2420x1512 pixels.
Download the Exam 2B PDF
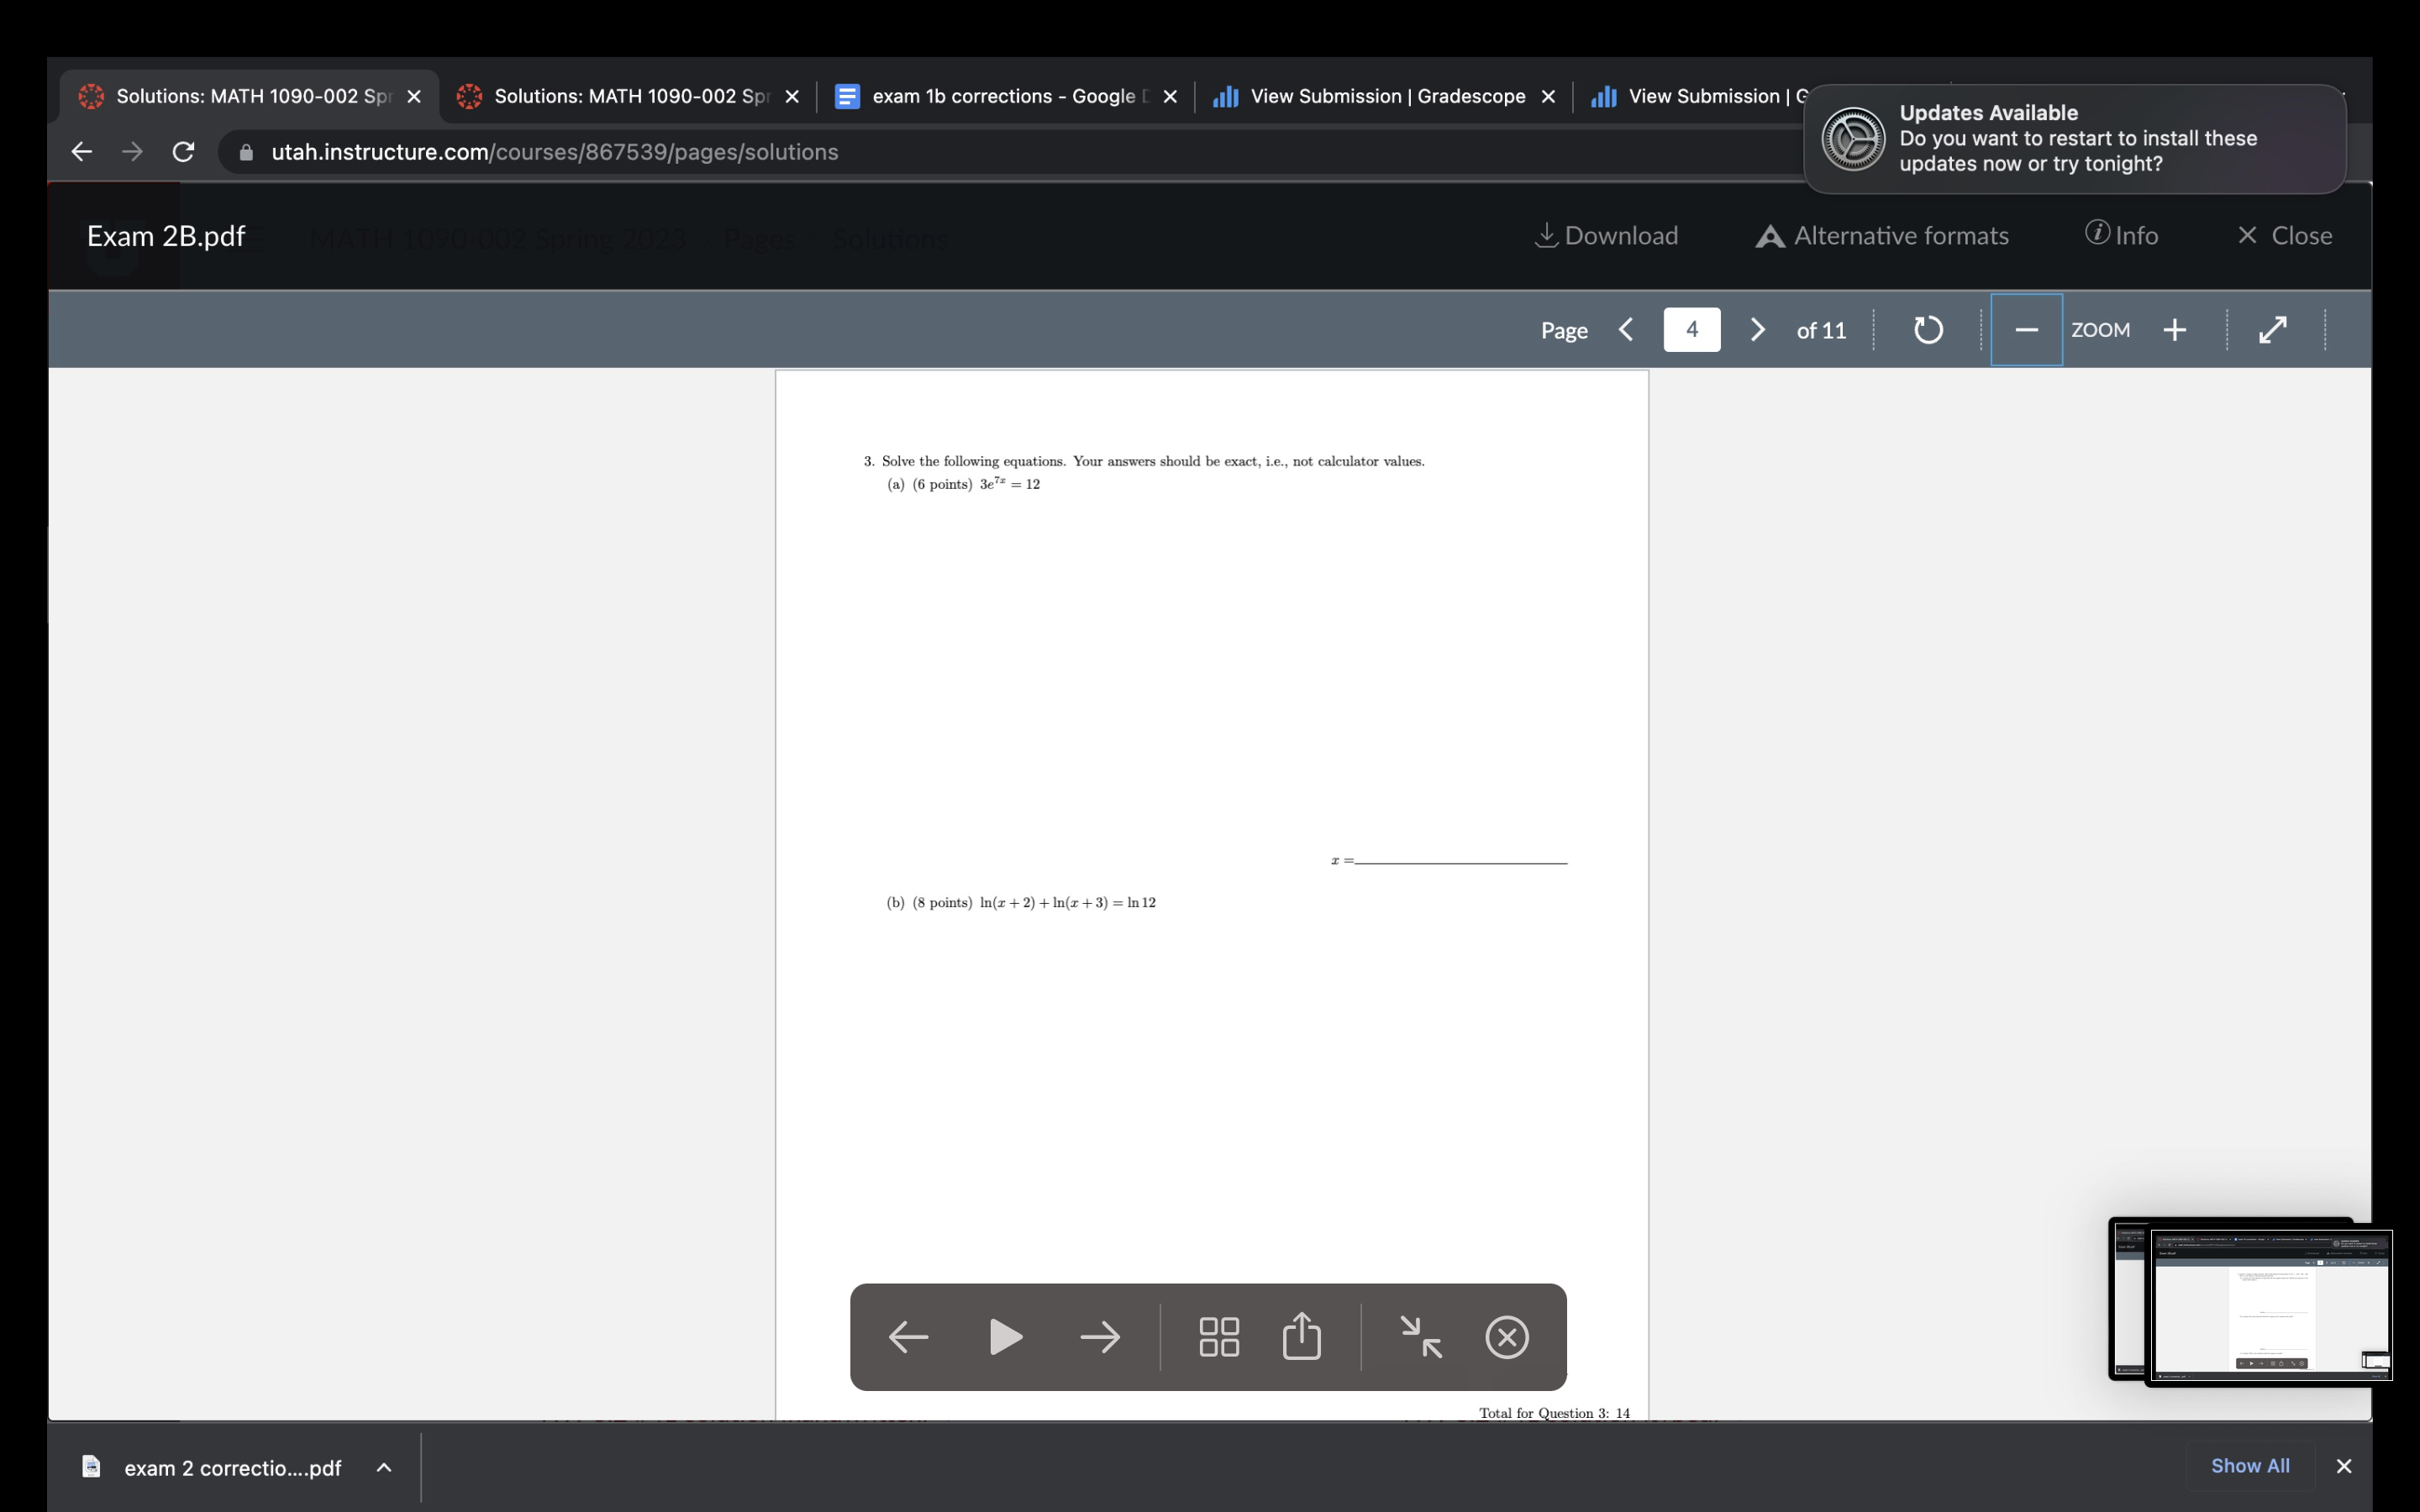pyautogui.click(x=1606, y=236)
